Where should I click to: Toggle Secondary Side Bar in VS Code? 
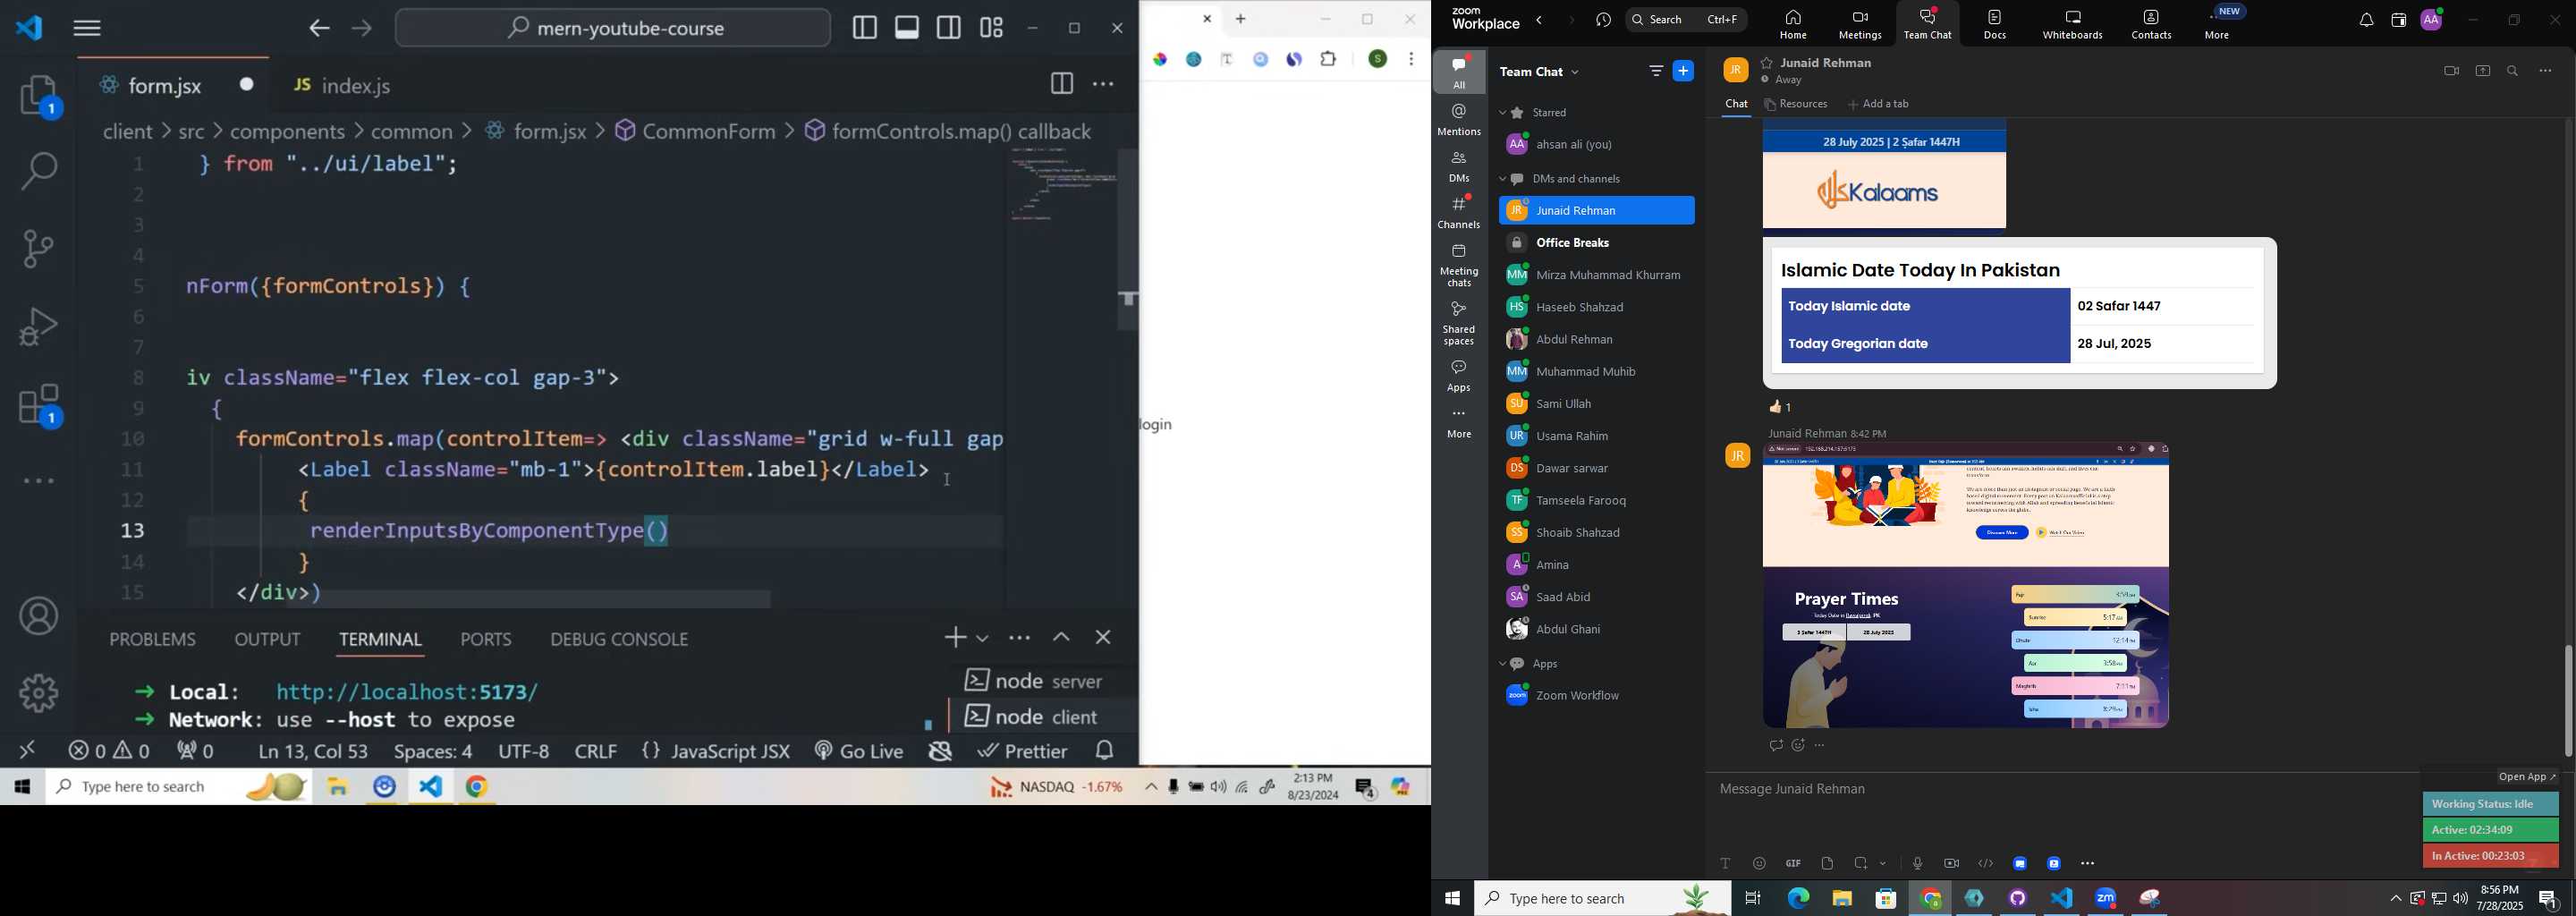949,28
